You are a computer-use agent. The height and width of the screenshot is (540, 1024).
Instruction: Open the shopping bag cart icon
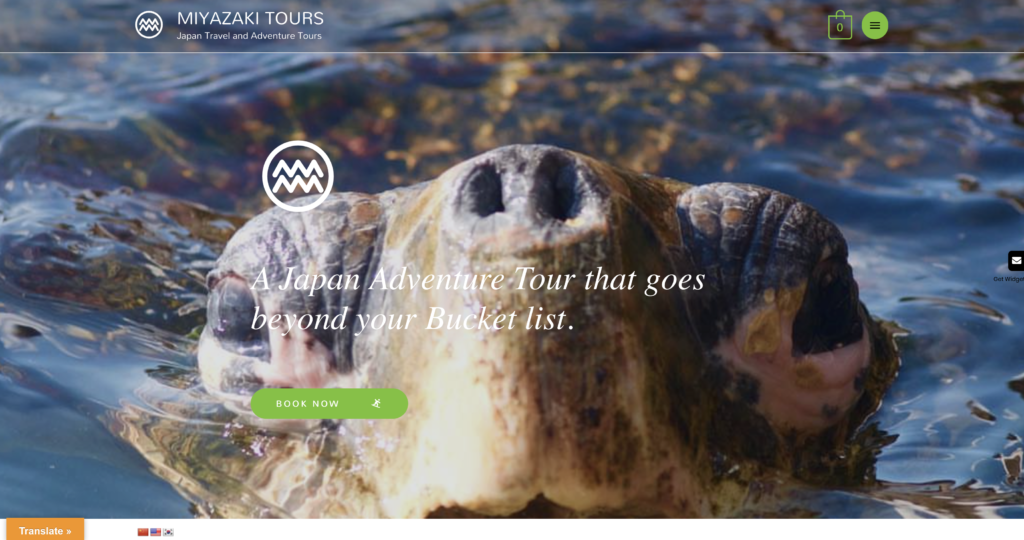pos(840,25)
